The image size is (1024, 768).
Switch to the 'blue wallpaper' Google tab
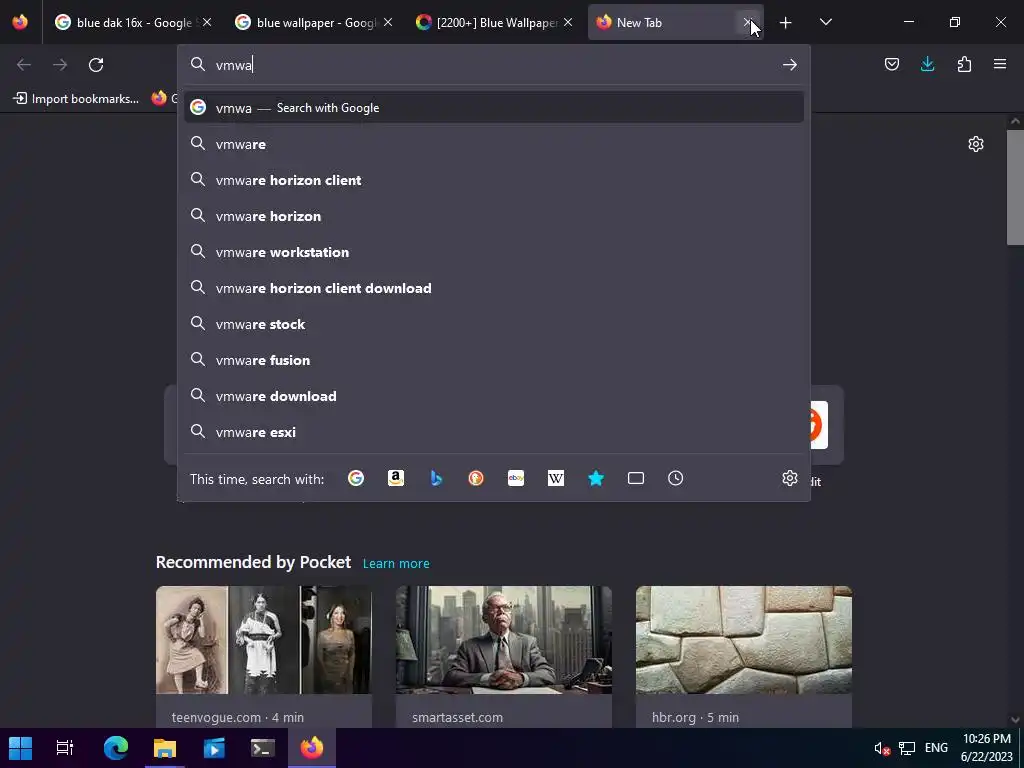314,22
